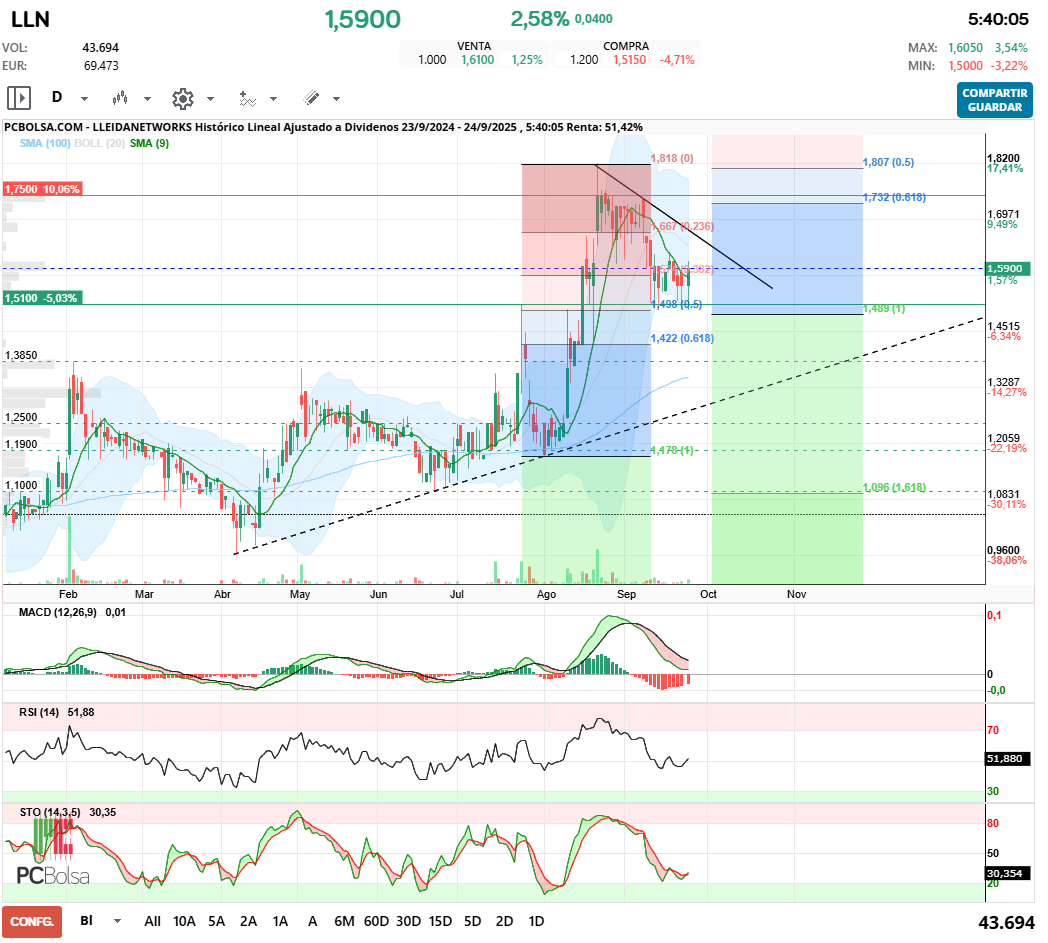Click the EUR value 69.473

pos(101,65)
